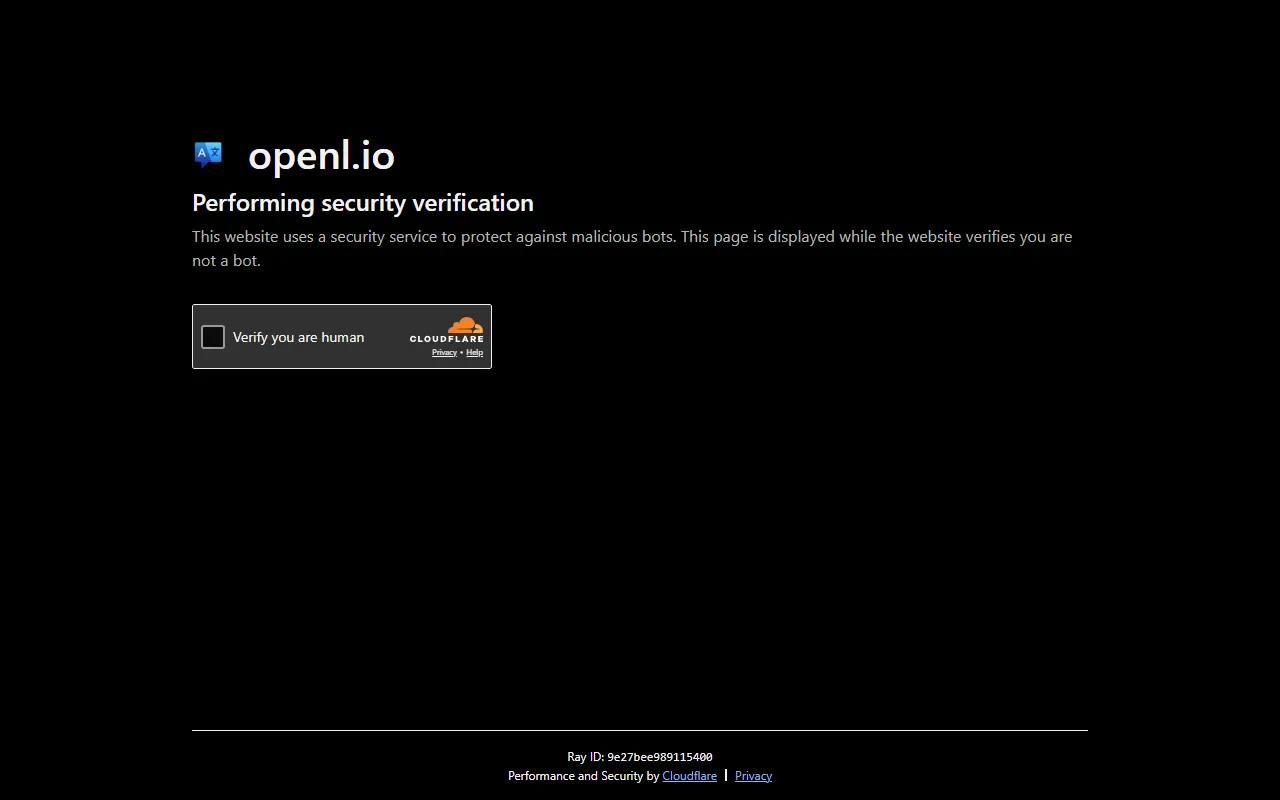Click the "Ray ID:" label in footer
1280x800 pixels.
pos(585,757)
